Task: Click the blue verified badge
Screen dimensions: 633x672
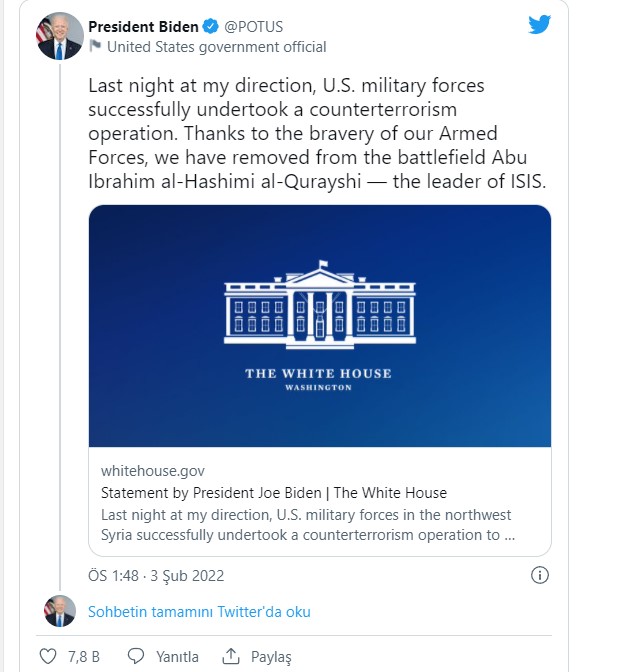Action: (211, 27)
